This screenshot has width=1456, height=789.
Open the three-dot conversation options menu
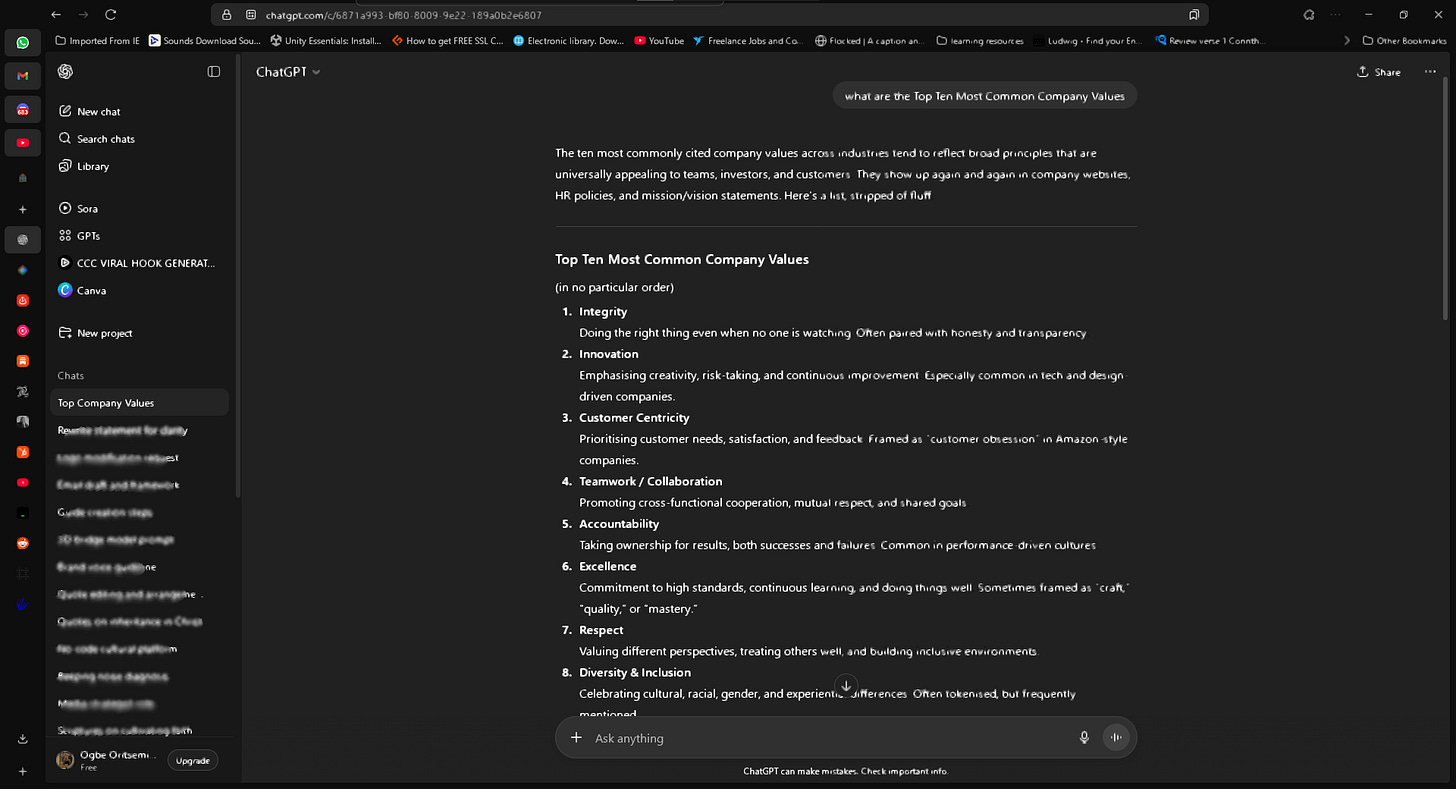click(x=1430, y=72)
